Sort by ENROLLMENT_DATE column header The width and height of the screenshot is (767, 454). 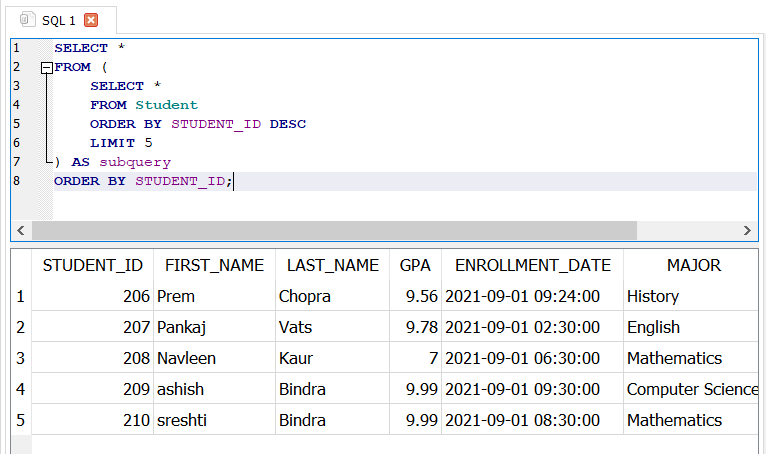[533, 265]
